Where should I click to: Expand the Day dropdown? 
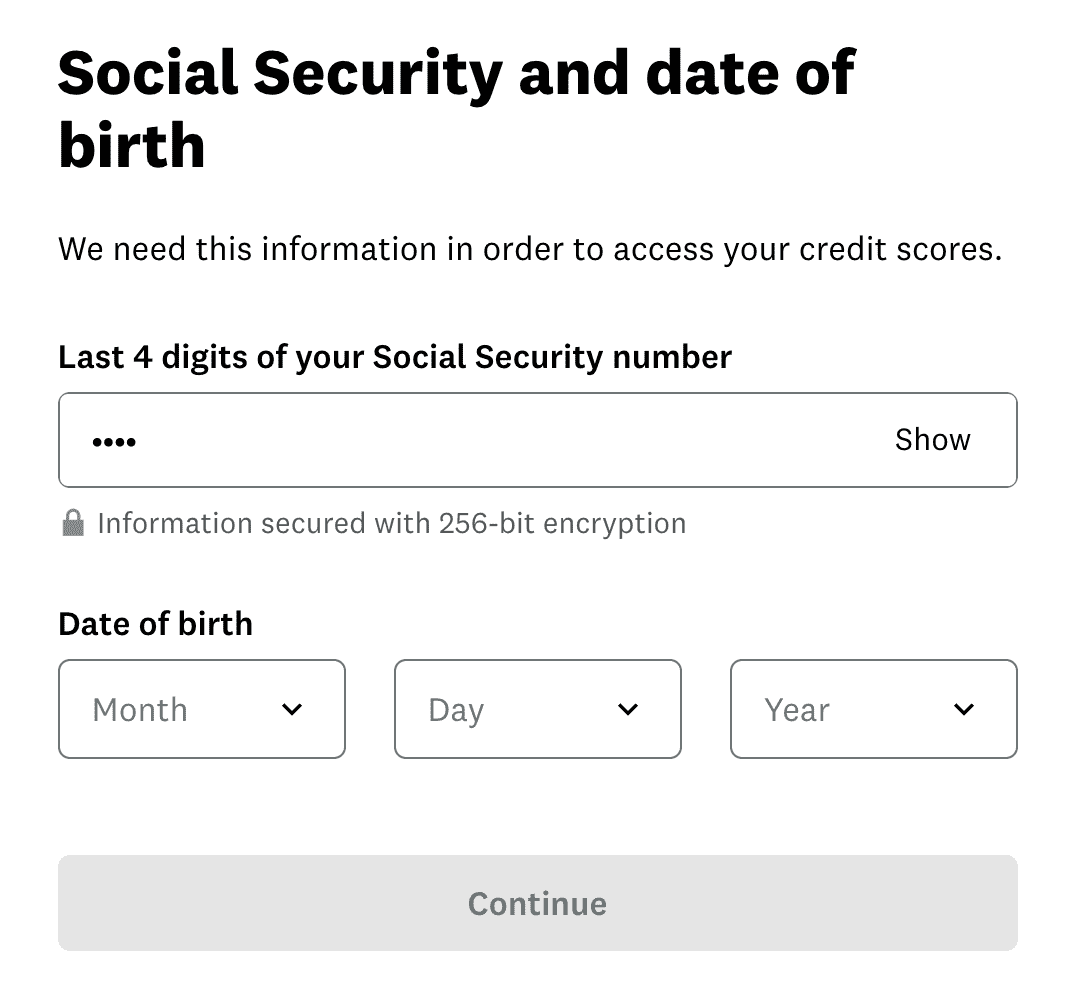pos(538,709)
